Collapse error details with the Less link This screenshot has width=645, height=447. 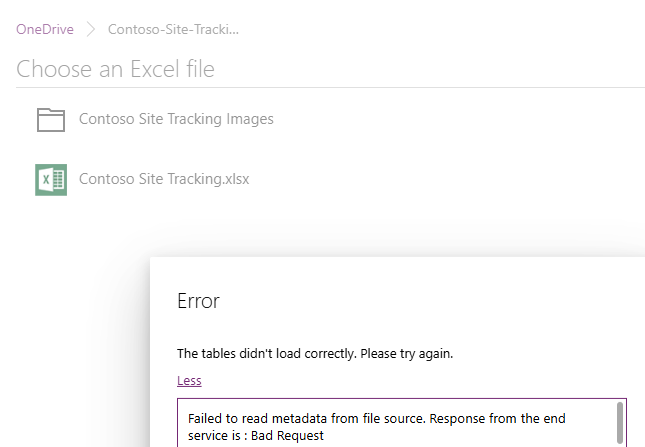click(189, 380)
